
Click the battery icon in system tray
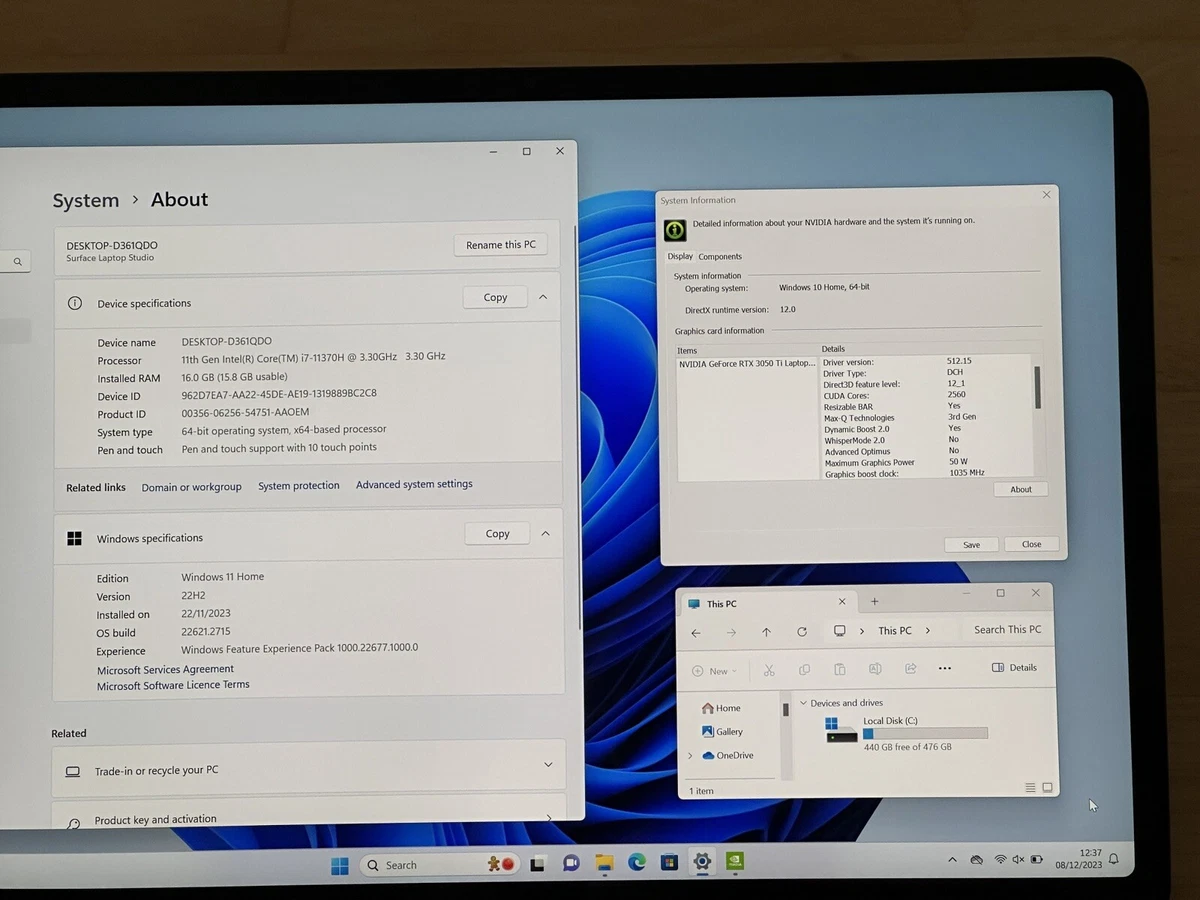1037,860
